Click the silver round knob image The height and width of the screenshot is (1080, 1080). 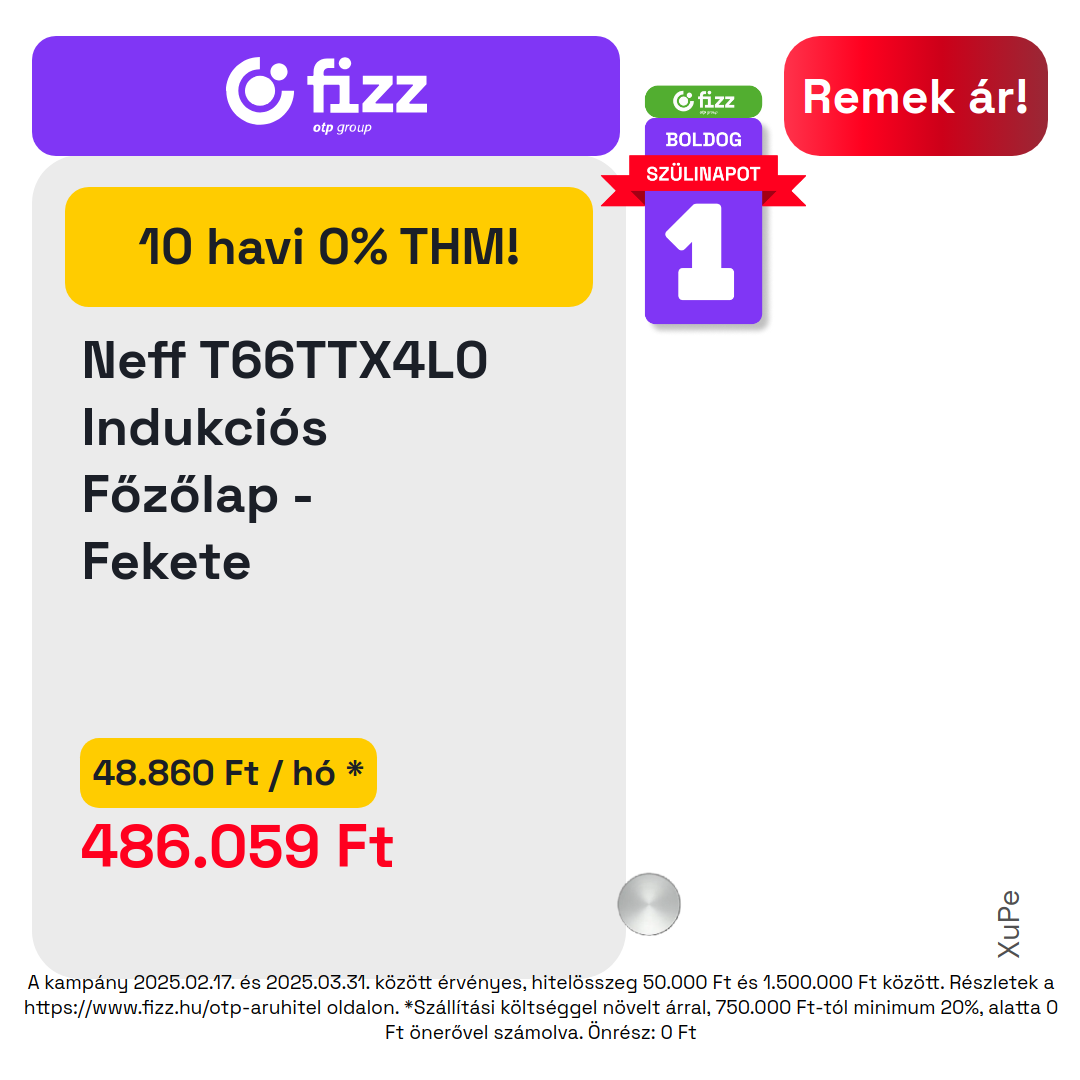click(x=649, y=904)
